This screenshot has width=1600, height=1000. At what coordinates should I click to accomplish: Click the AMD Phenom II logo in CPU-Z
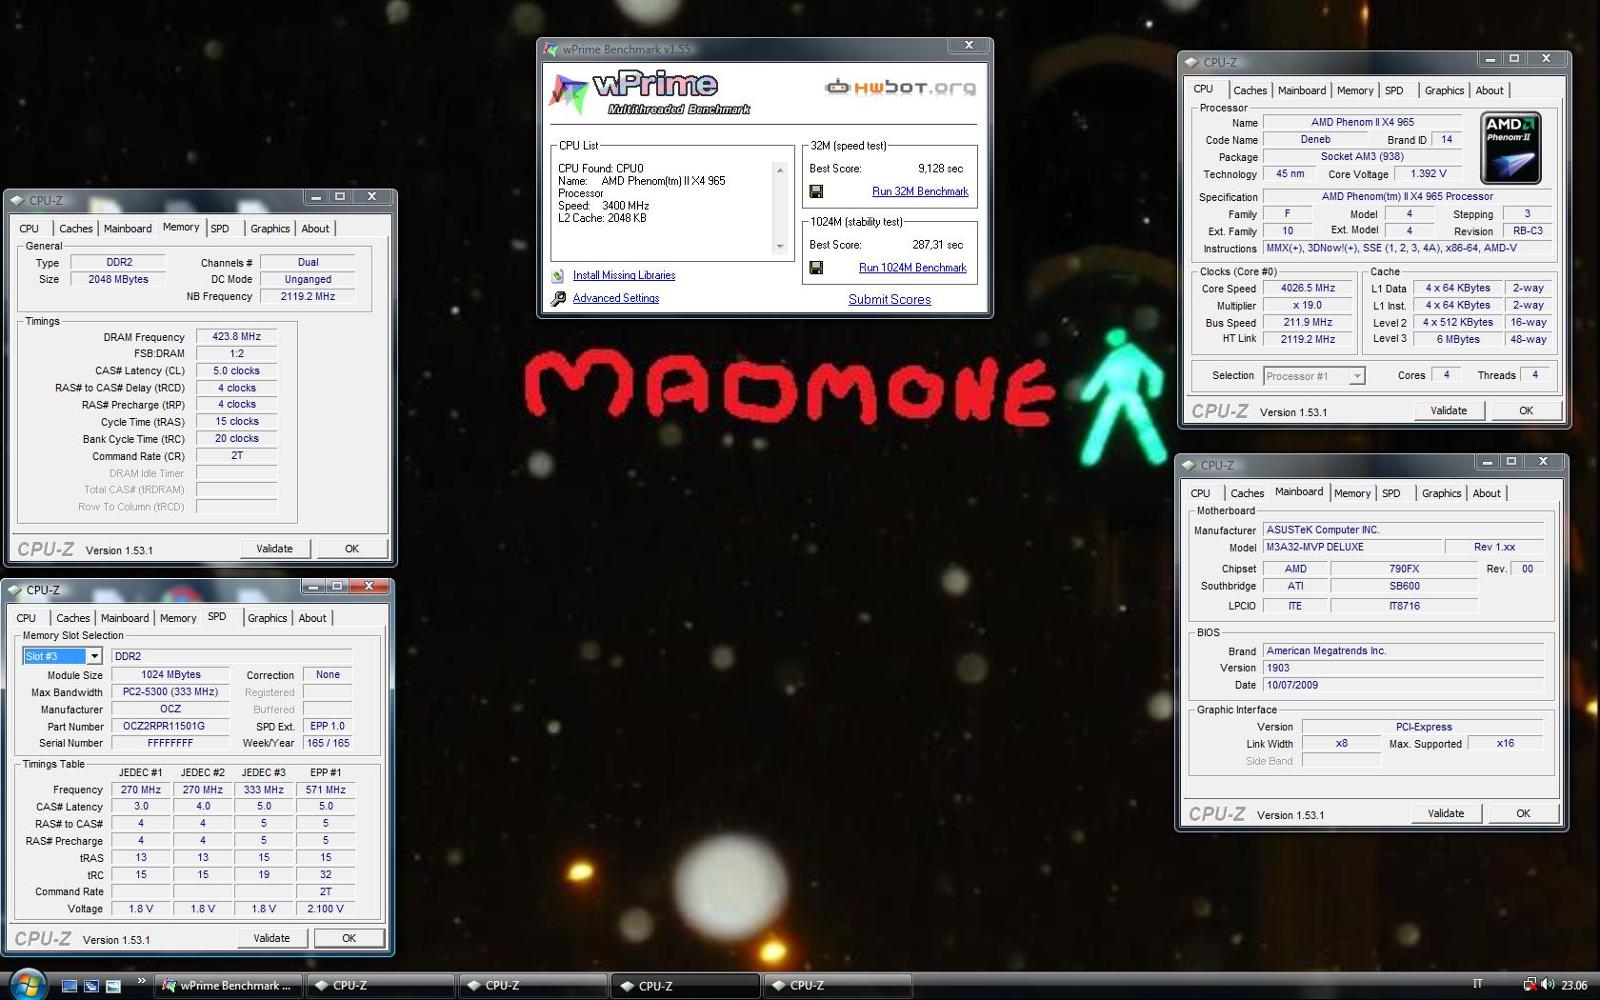pyautogui.click(x=1510, y=147)
